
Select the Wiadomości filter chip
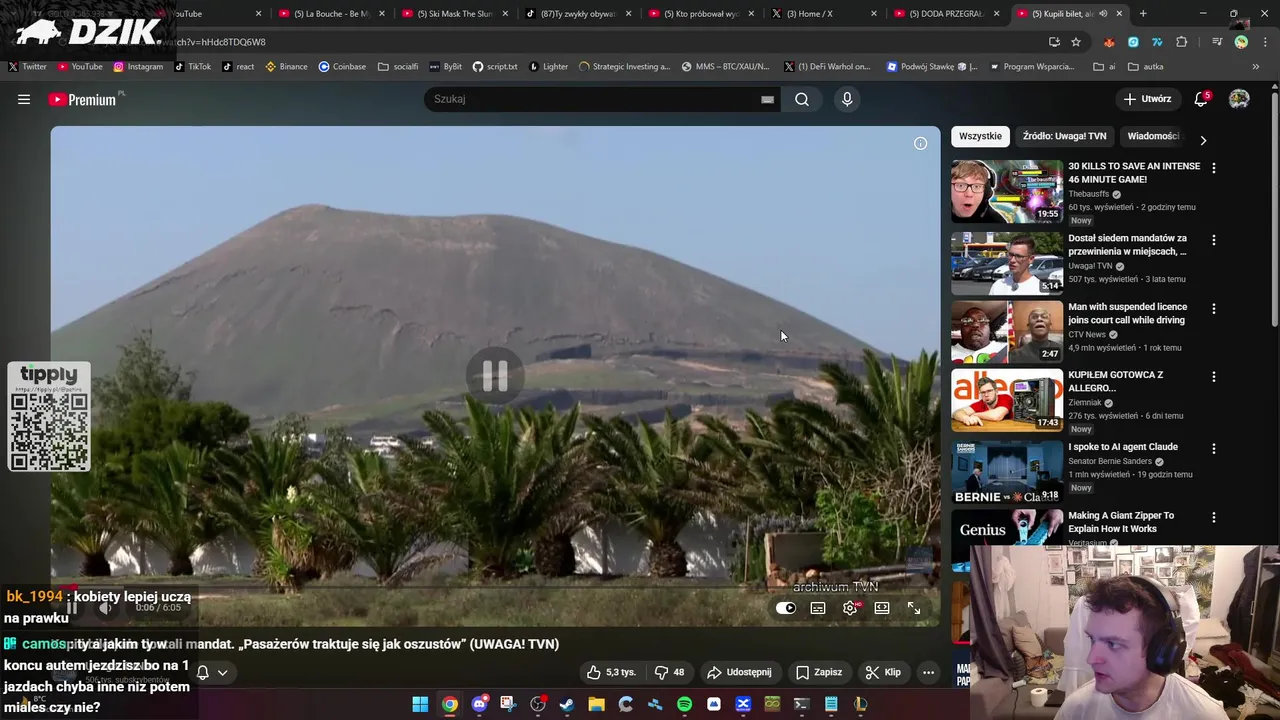[1153, 136]
